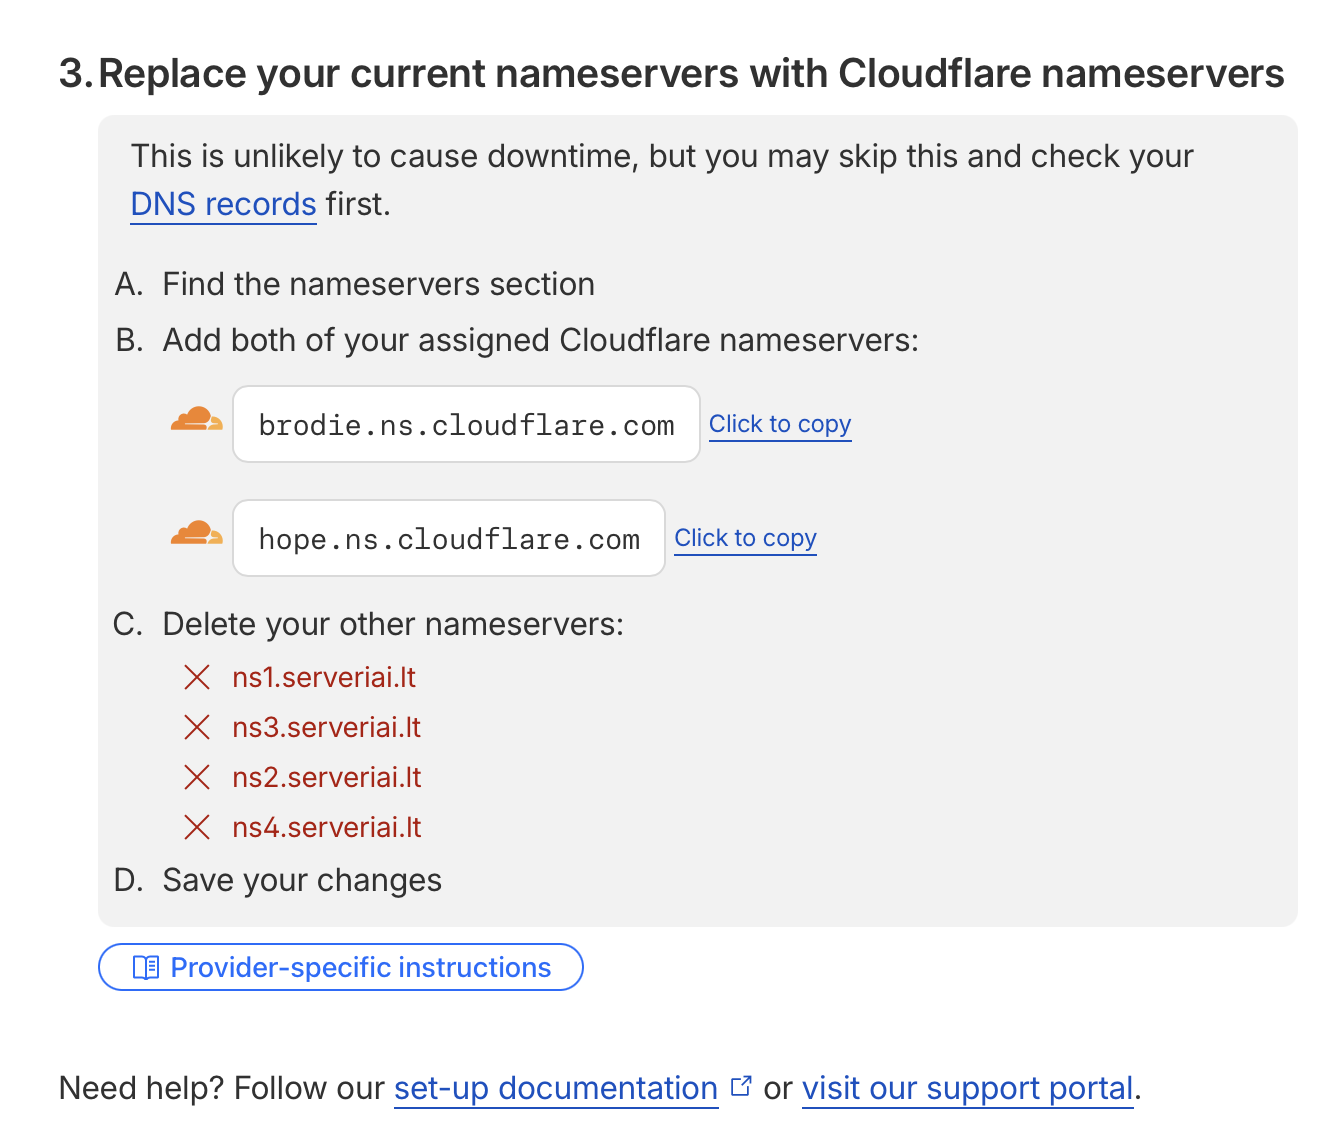The image size is (1328, 1134).
Task: Copy the hope.ns.cloudflare.com nameserver
Action: tap(745, 538)
